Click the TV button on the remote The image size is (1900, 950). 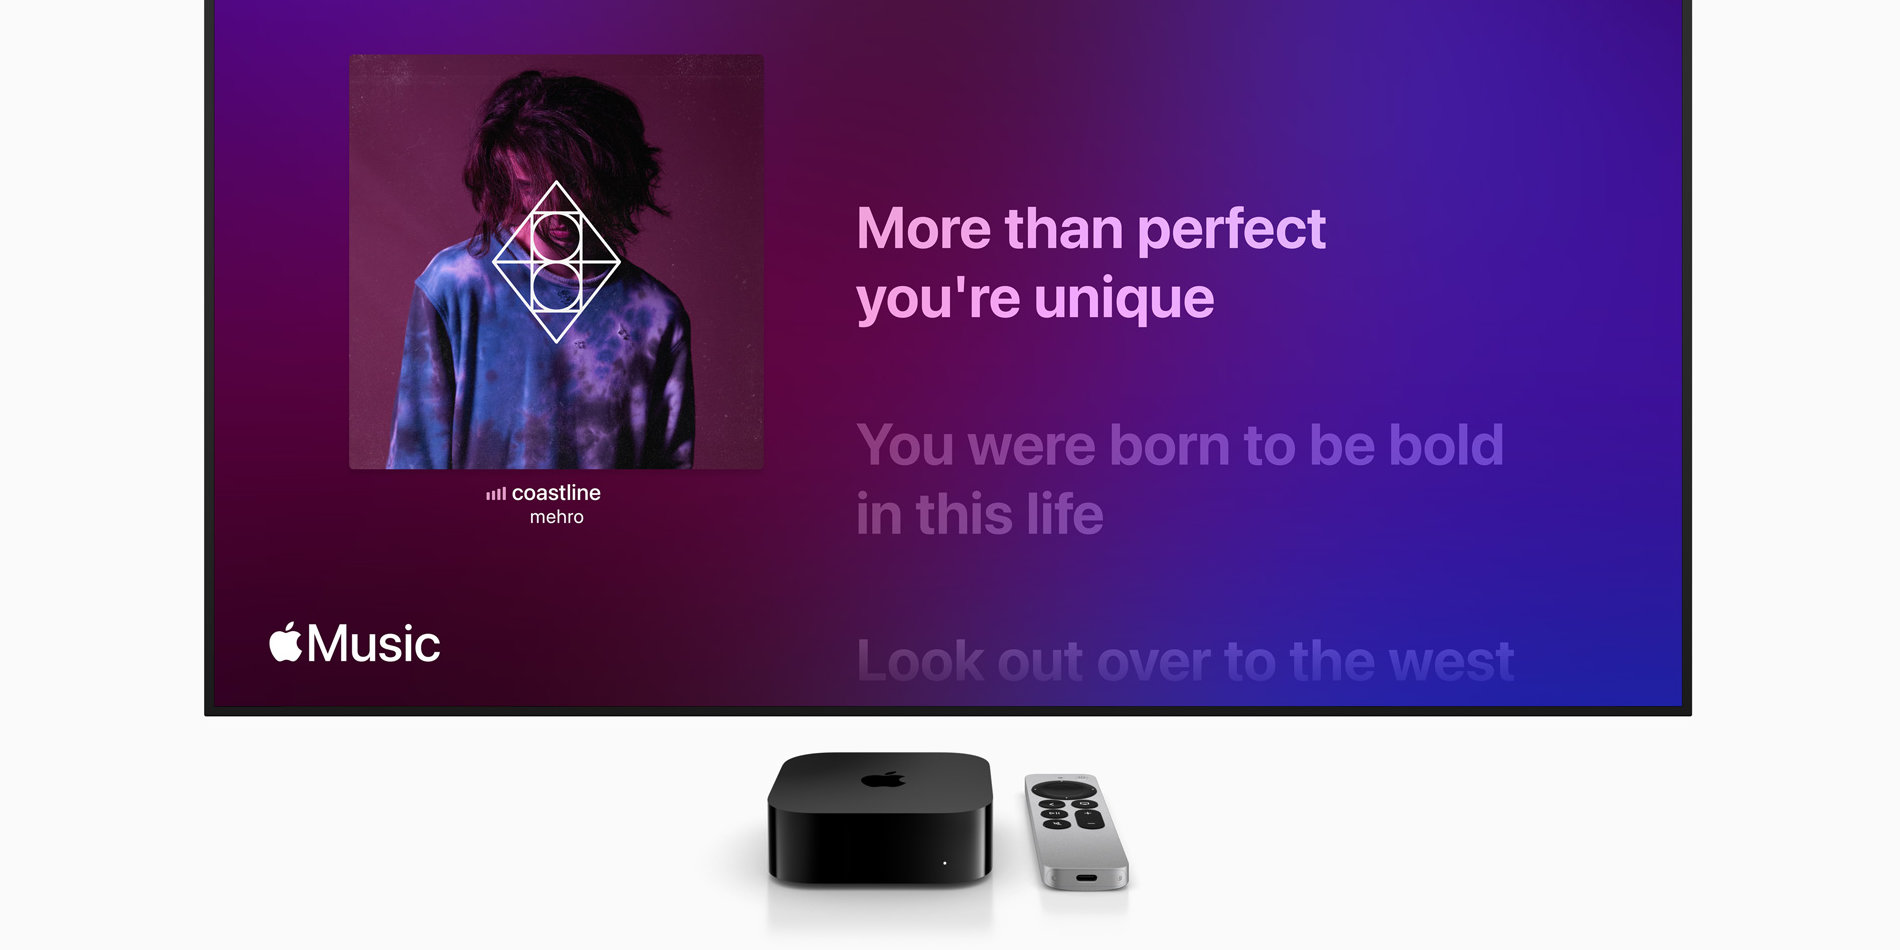tap(1084, 804)
